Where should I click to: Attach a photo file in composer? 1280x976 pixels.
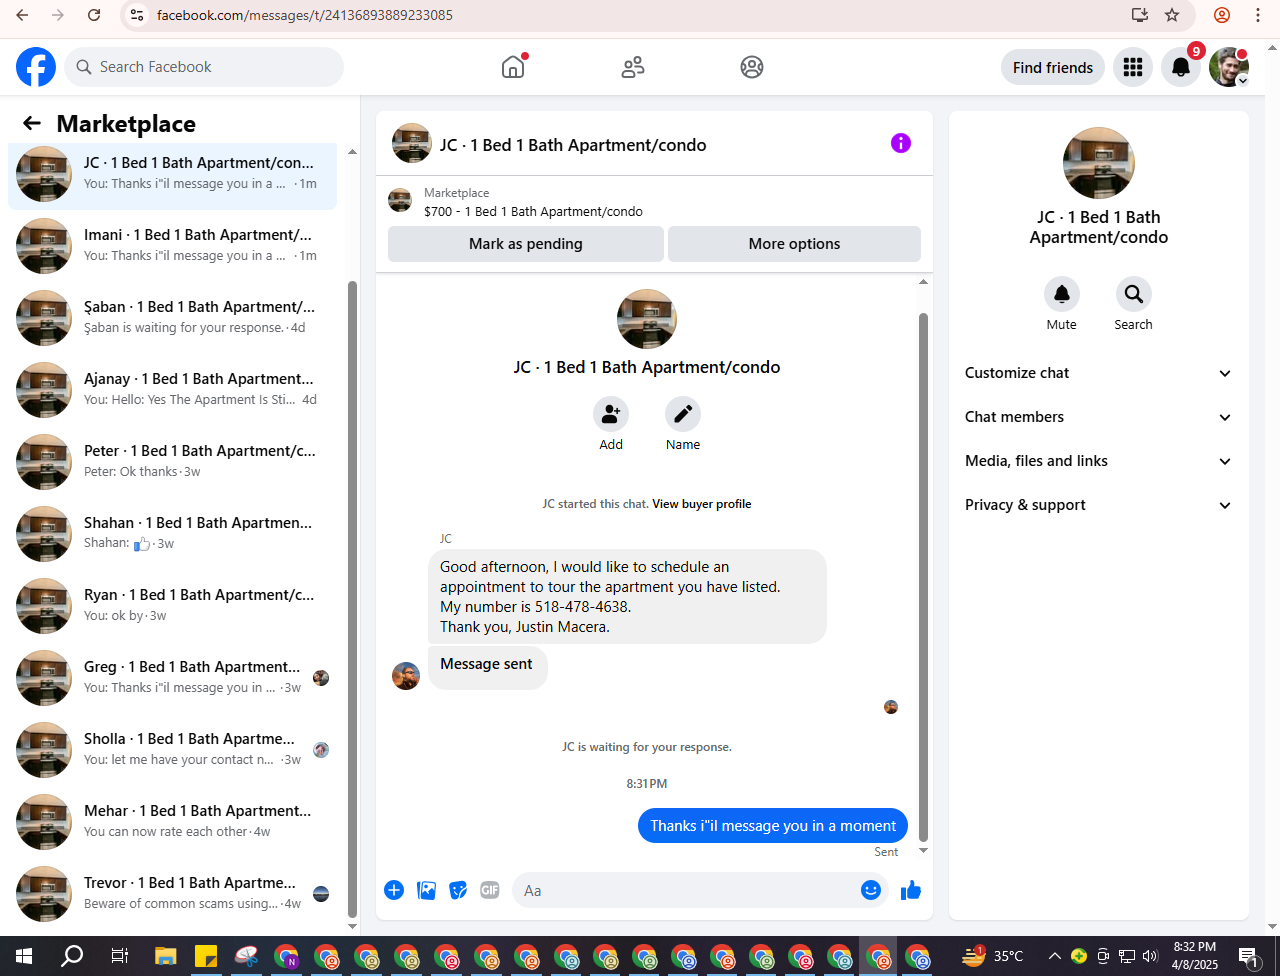426,890
